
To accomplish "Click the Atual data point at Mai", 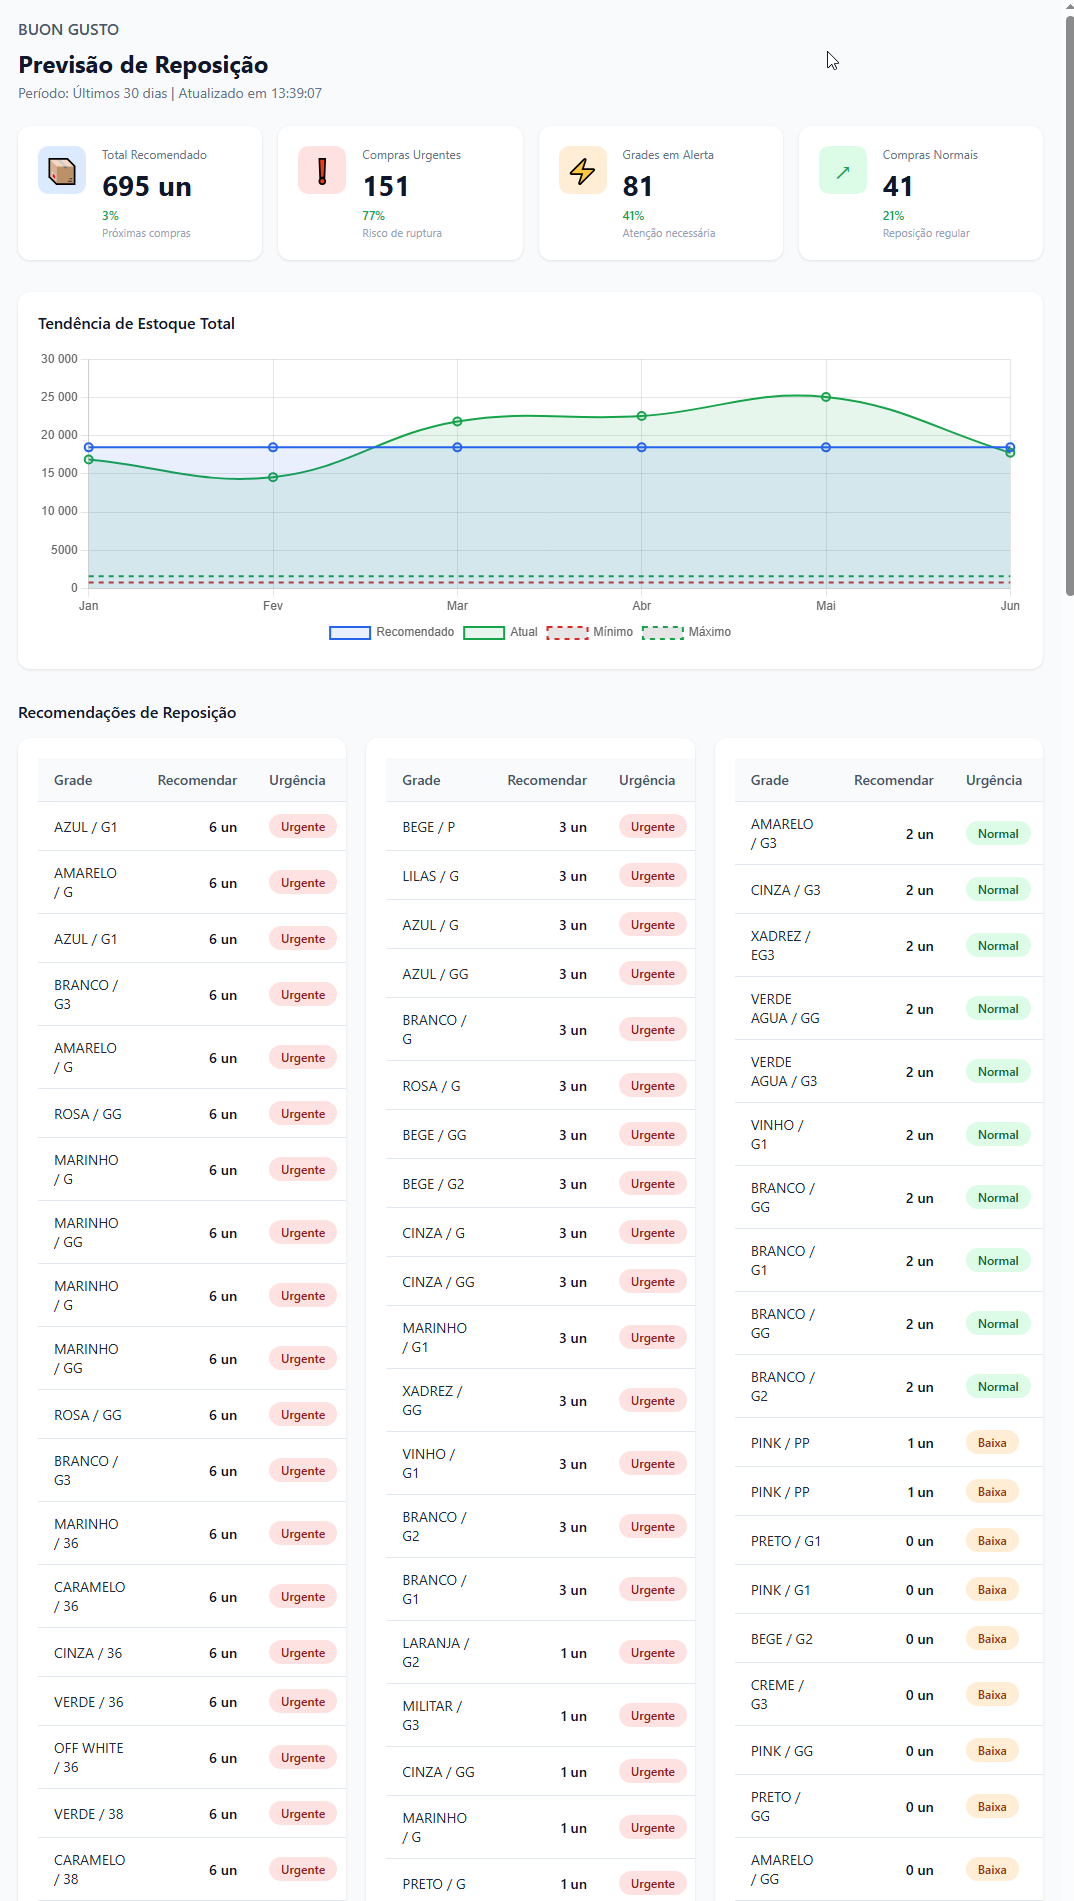I will tap(826, 397).
